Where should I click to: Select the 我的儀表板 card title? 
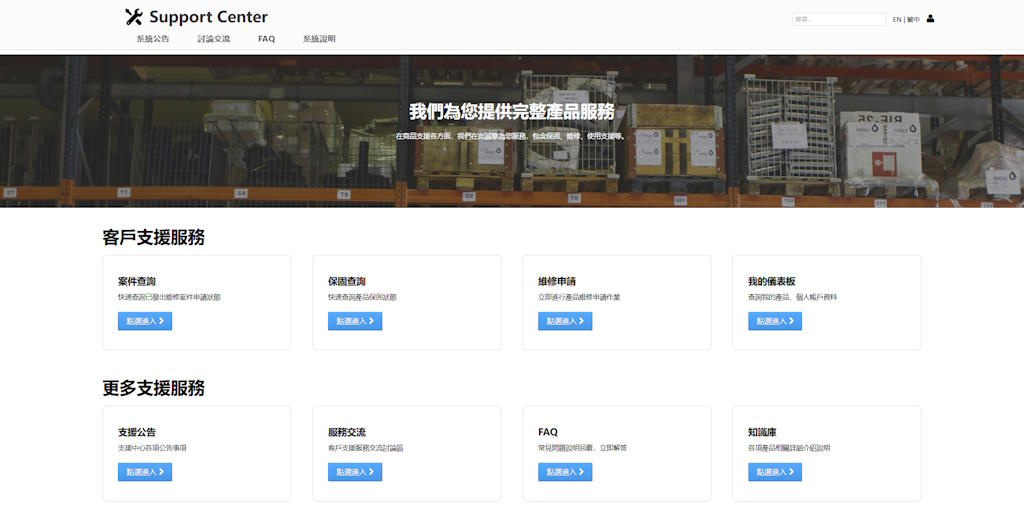click(772, 282)
